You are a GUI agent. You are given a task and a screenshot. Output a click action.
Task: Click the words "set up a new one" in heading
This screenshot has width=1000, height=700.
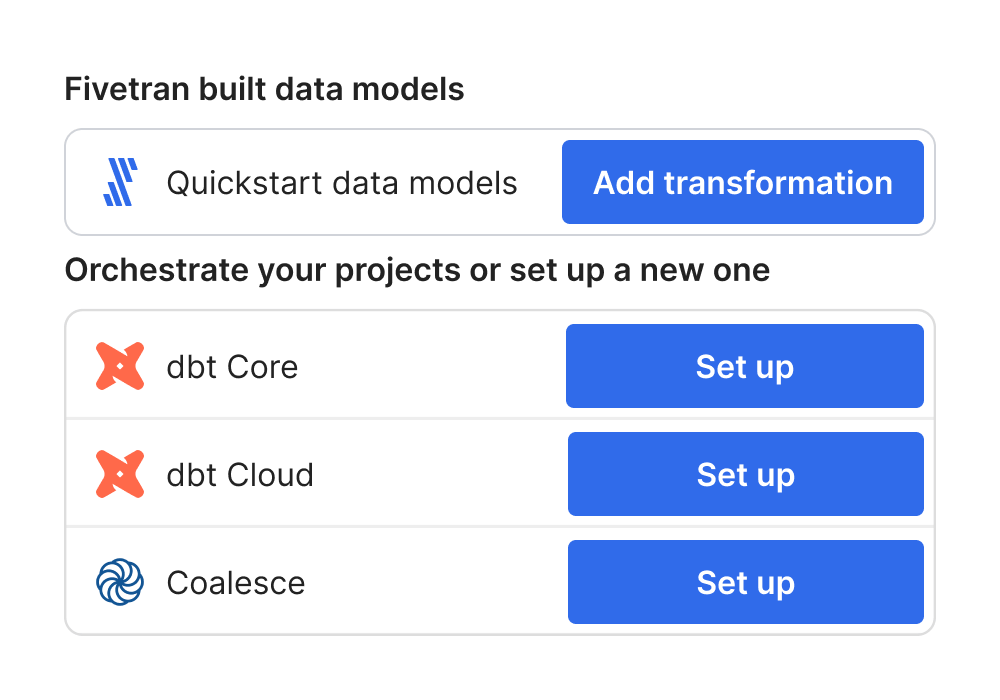click(640, 270)
